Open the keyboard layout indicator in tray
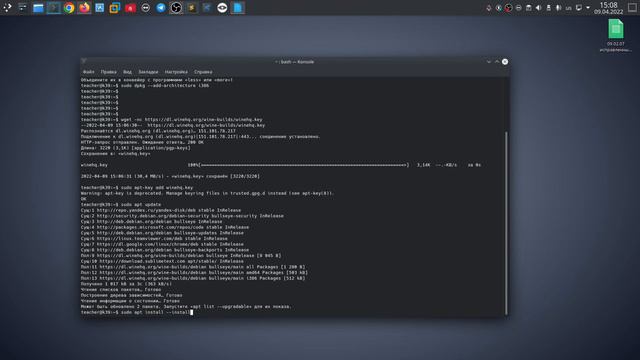 coord(568,8)
